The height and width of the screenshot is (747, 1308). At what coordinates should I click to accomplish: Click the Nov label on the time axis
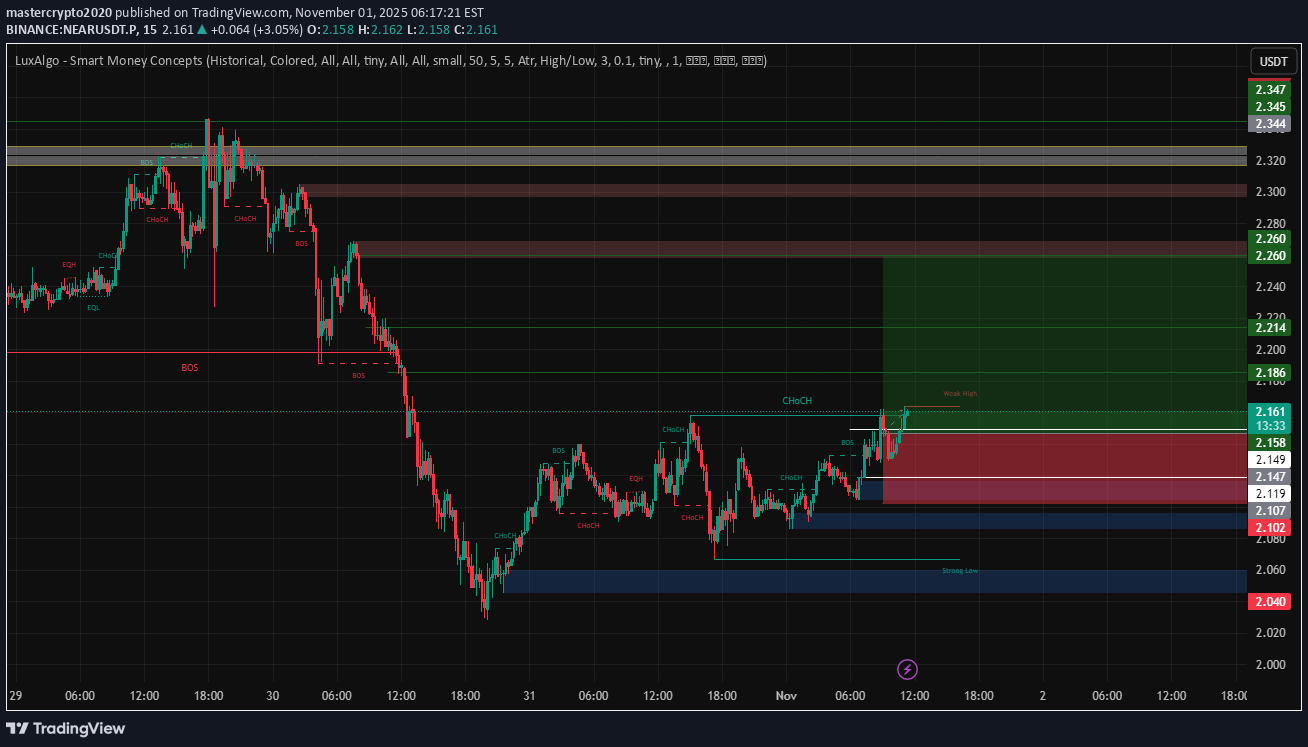tap(786, 695)
